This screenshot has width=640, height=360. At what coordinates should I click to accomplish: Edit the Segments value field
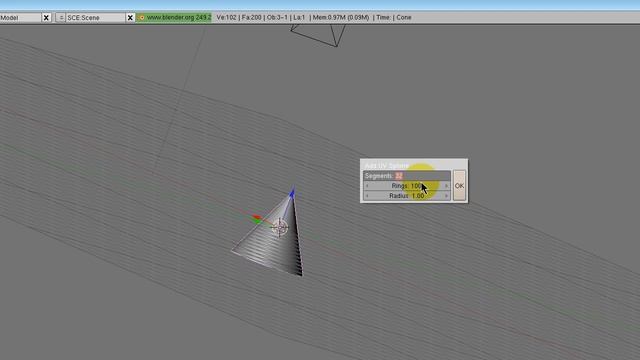pos(407,176)
